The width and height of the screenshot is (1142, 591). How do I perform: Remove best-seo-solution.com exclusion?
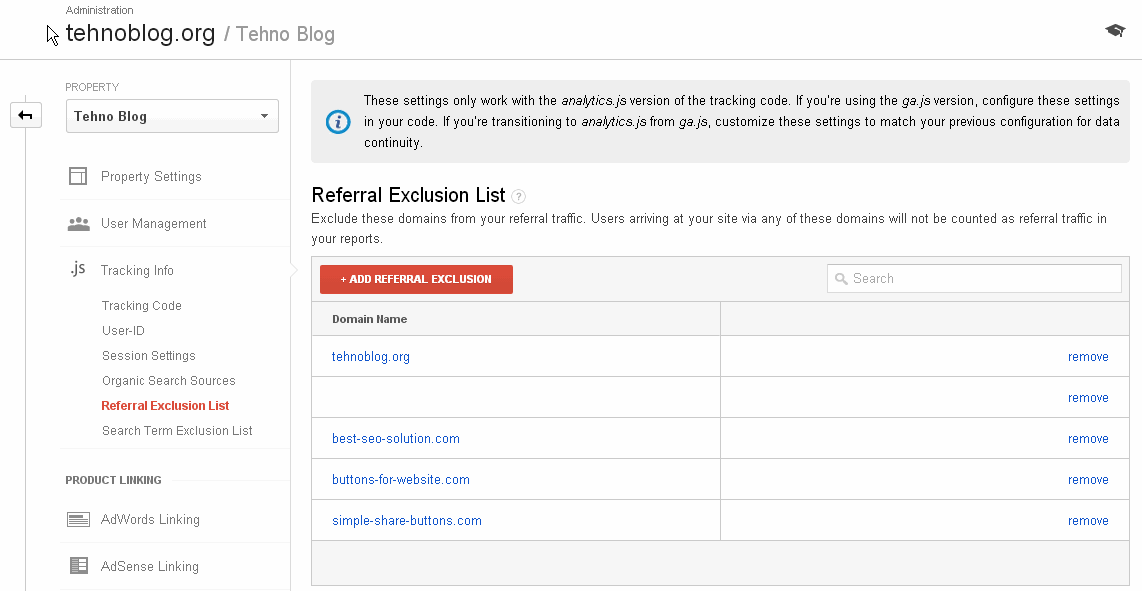point(1087,439)
